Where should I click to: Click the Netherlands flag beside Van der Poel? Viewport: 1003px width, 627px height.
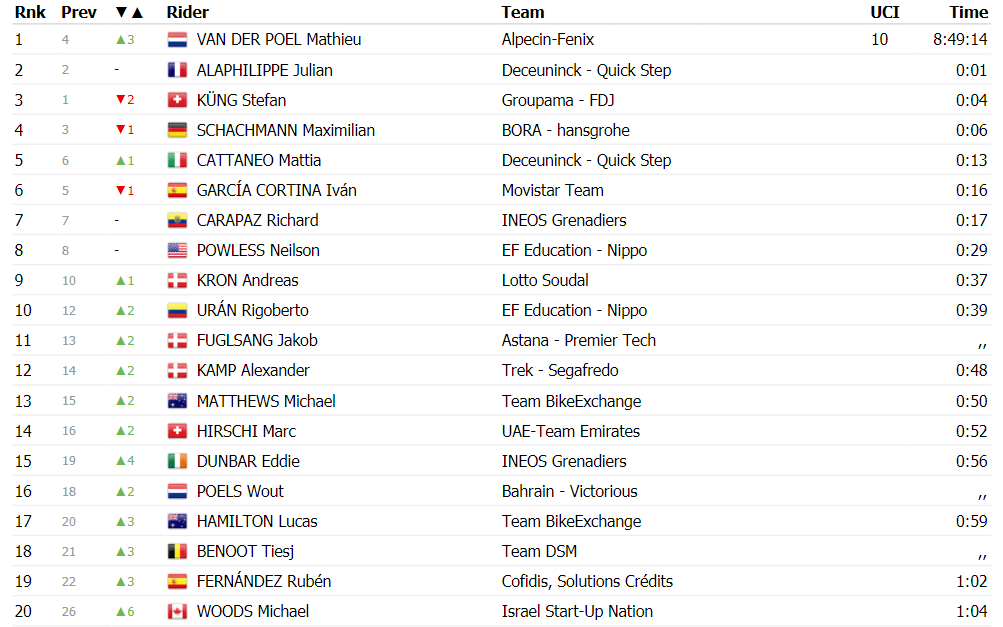(x=177, y=40)
